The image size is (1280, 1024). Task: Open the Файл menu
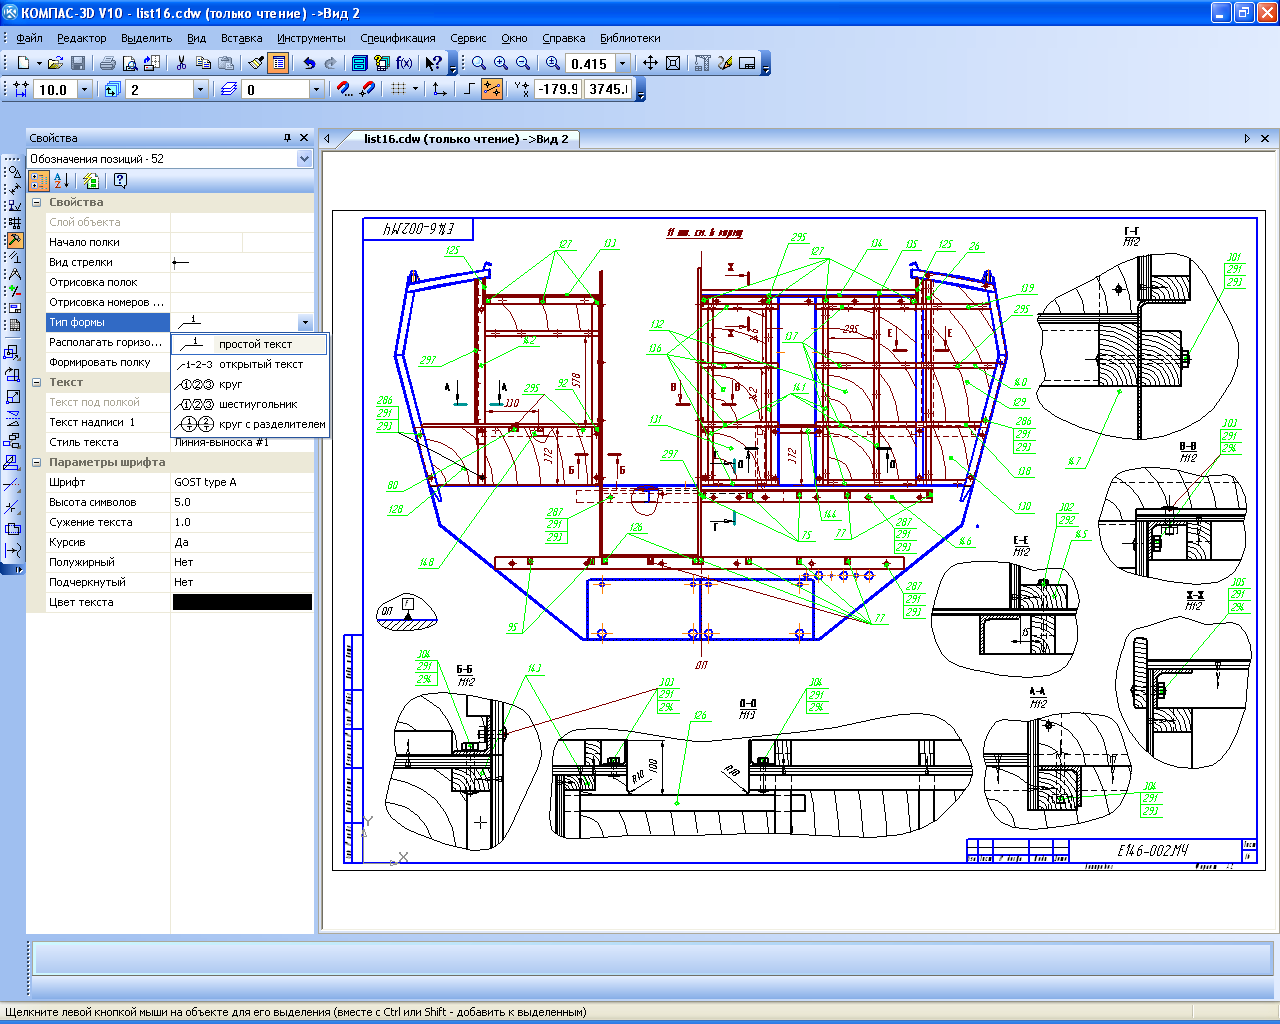tap(29, 38)
